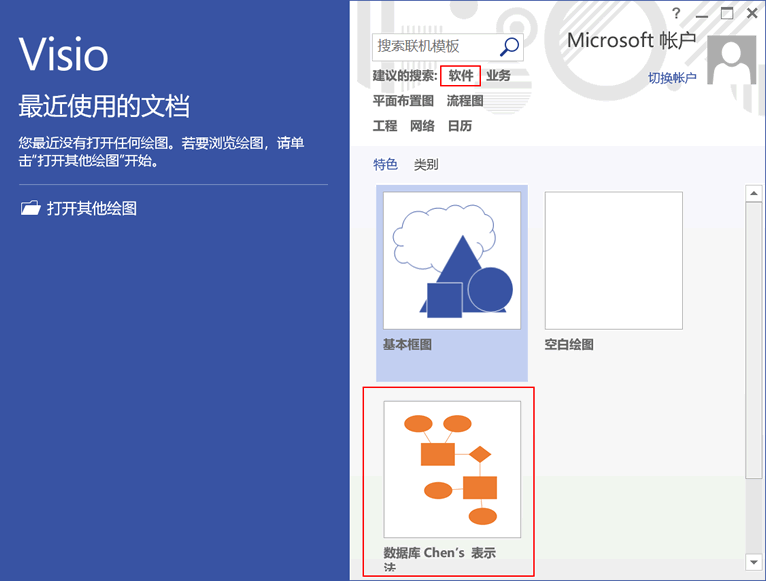Click the Microsoft account avatar picture
This screenshot has height=581, width=766.
731,60
